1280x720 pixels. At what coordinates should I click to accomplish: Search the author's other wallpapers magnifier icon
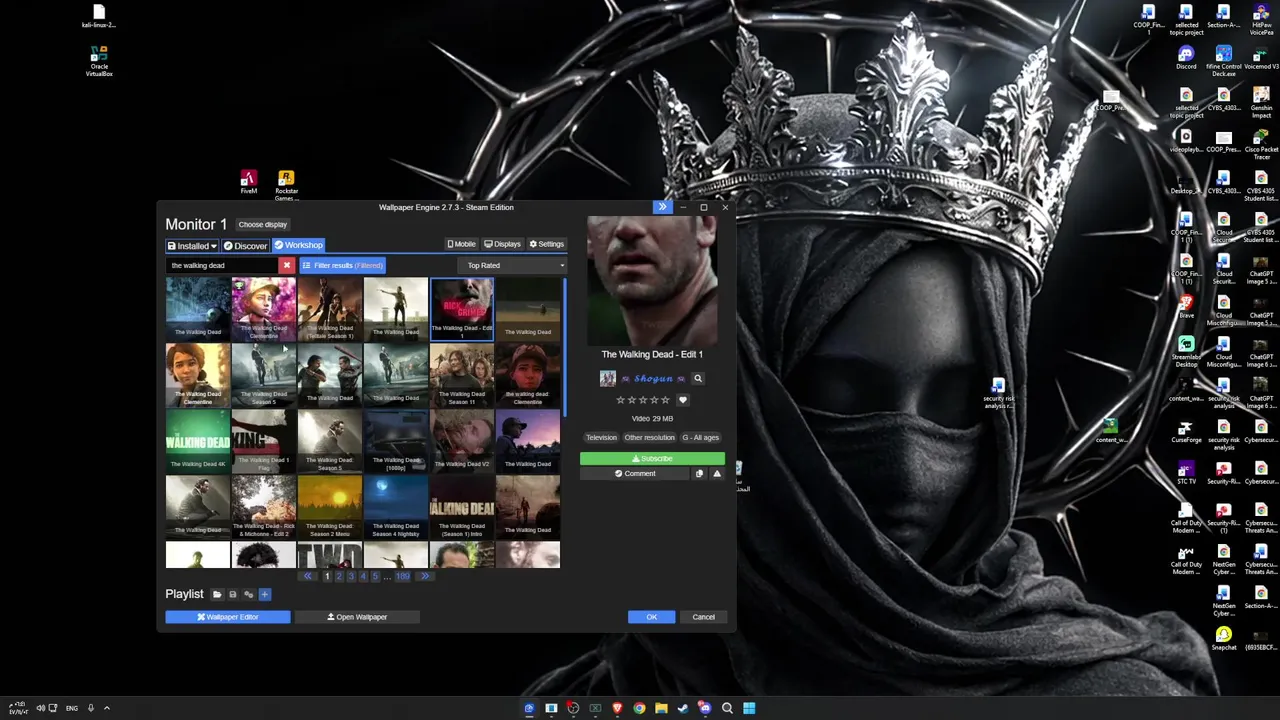(698, 379)
